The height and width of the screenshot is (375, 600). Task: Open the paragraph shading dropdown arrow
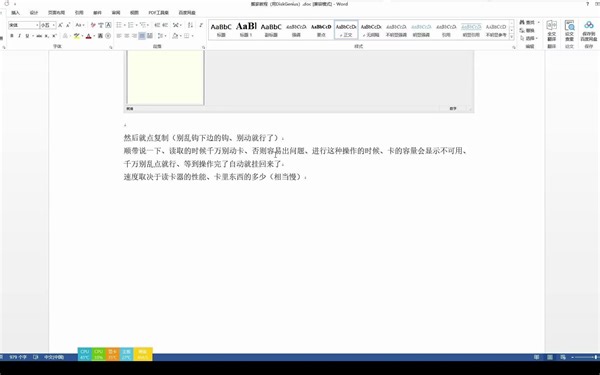[x=181, y=36]
